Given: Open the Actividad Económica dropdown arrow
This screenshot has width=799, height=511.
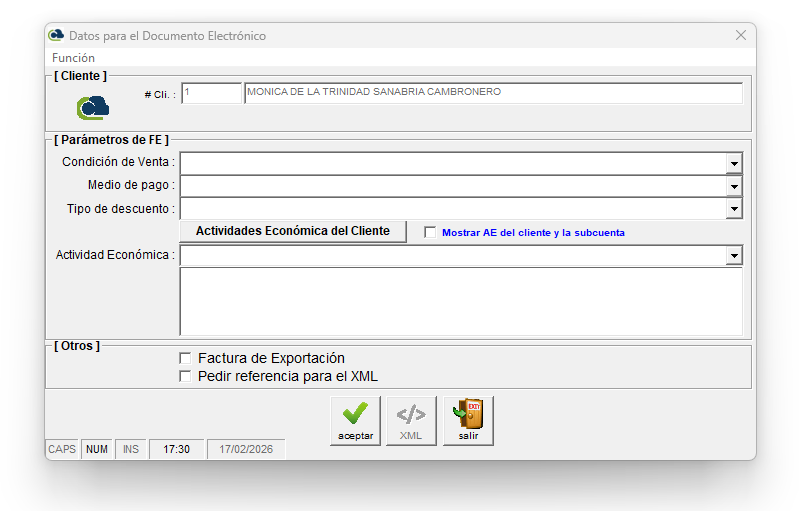Looking at the screenshot, I should click(734, 256).
